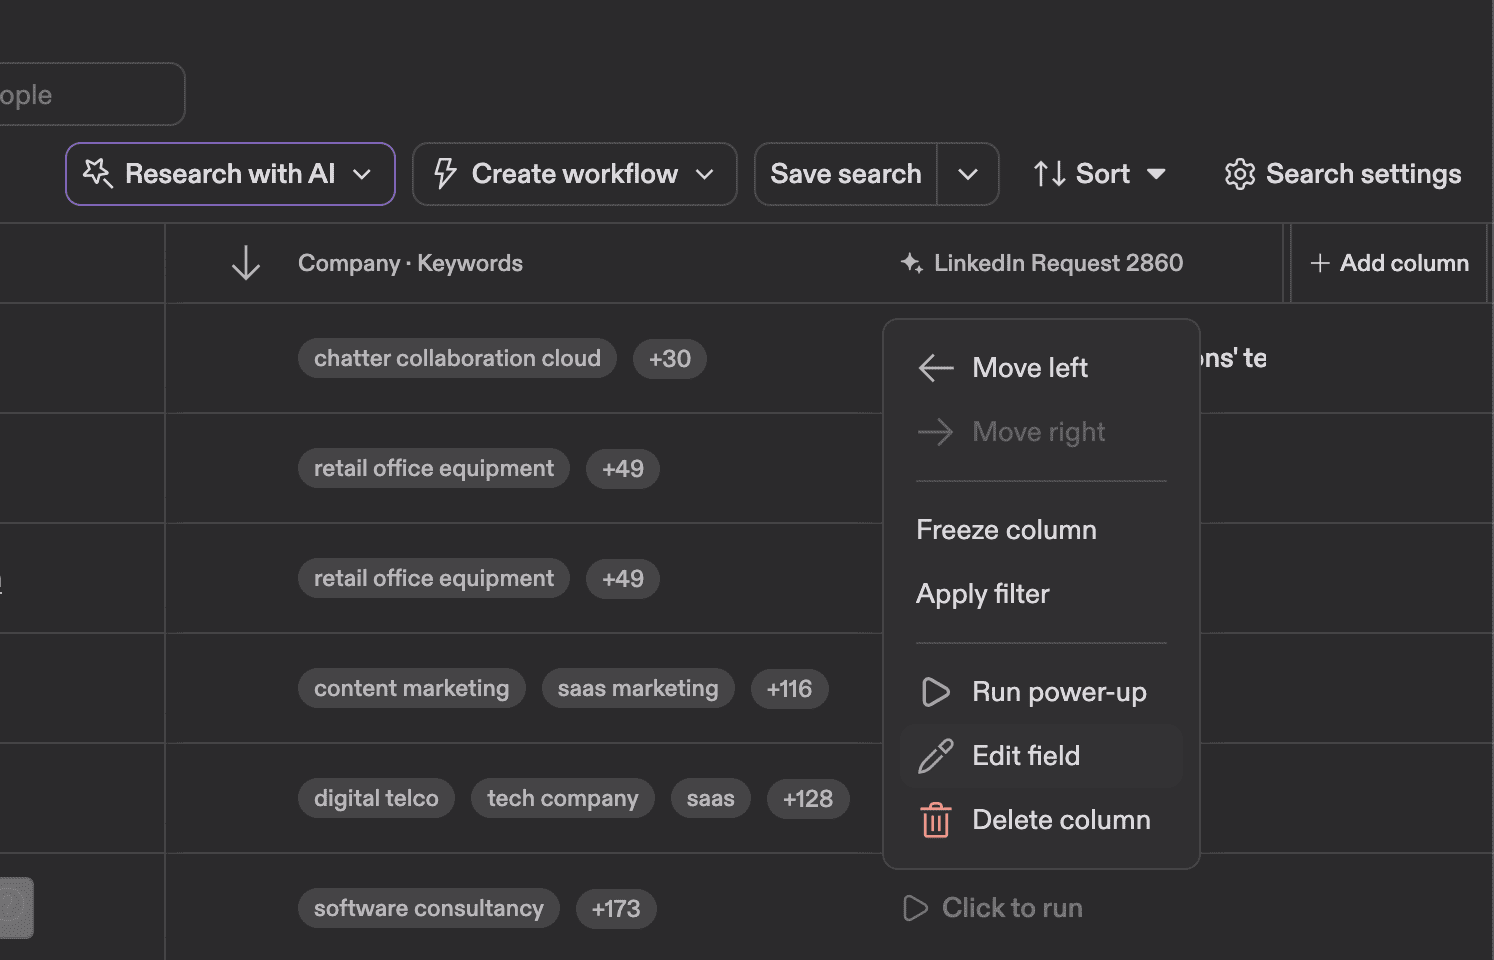Click the play icon beside Click to run

point(915,908)
